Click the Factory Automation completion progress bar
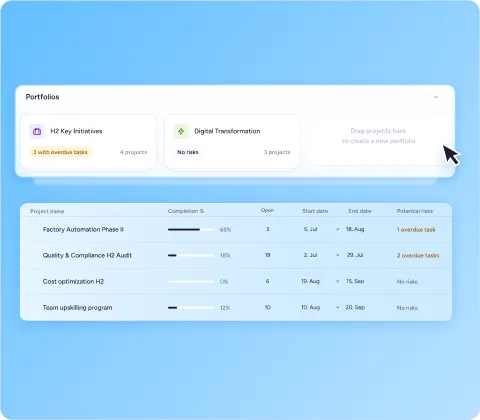The width and height of the screenshot is (480, 420). tap(191, 230)
